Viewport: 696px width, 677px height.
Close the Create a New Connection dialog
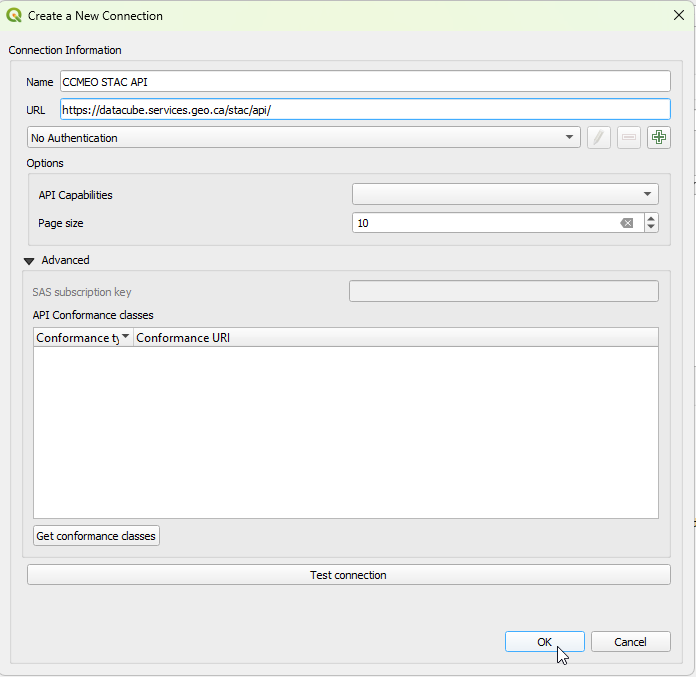pos(679,16)
